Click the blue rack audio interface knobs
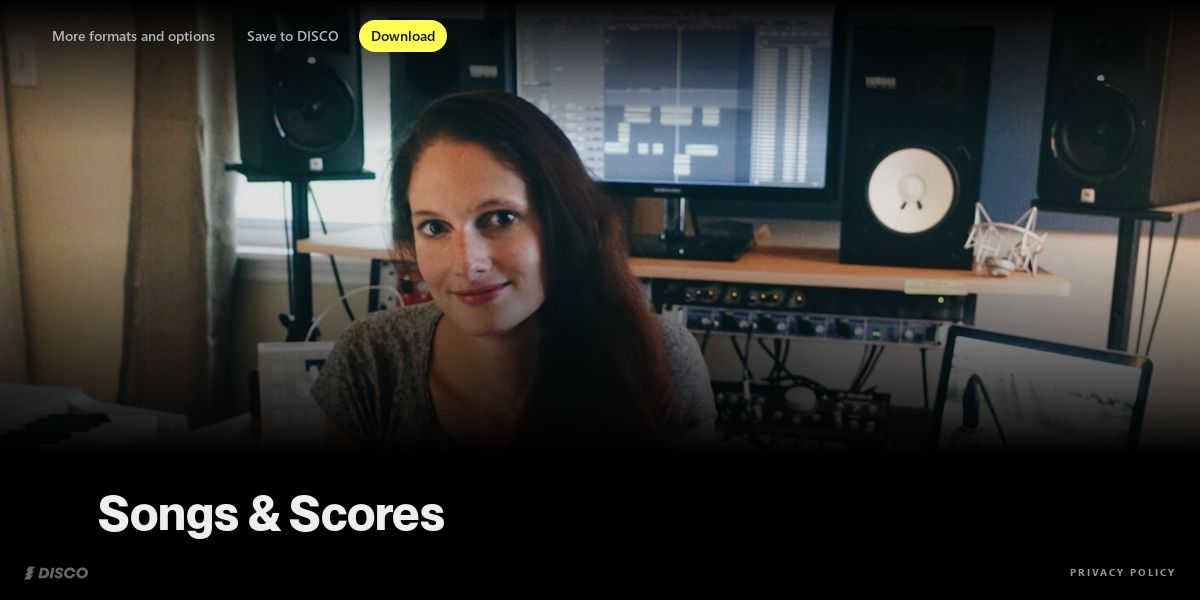Image resolution: width=1200 pixels, height=600 pixels. (812, 326)
